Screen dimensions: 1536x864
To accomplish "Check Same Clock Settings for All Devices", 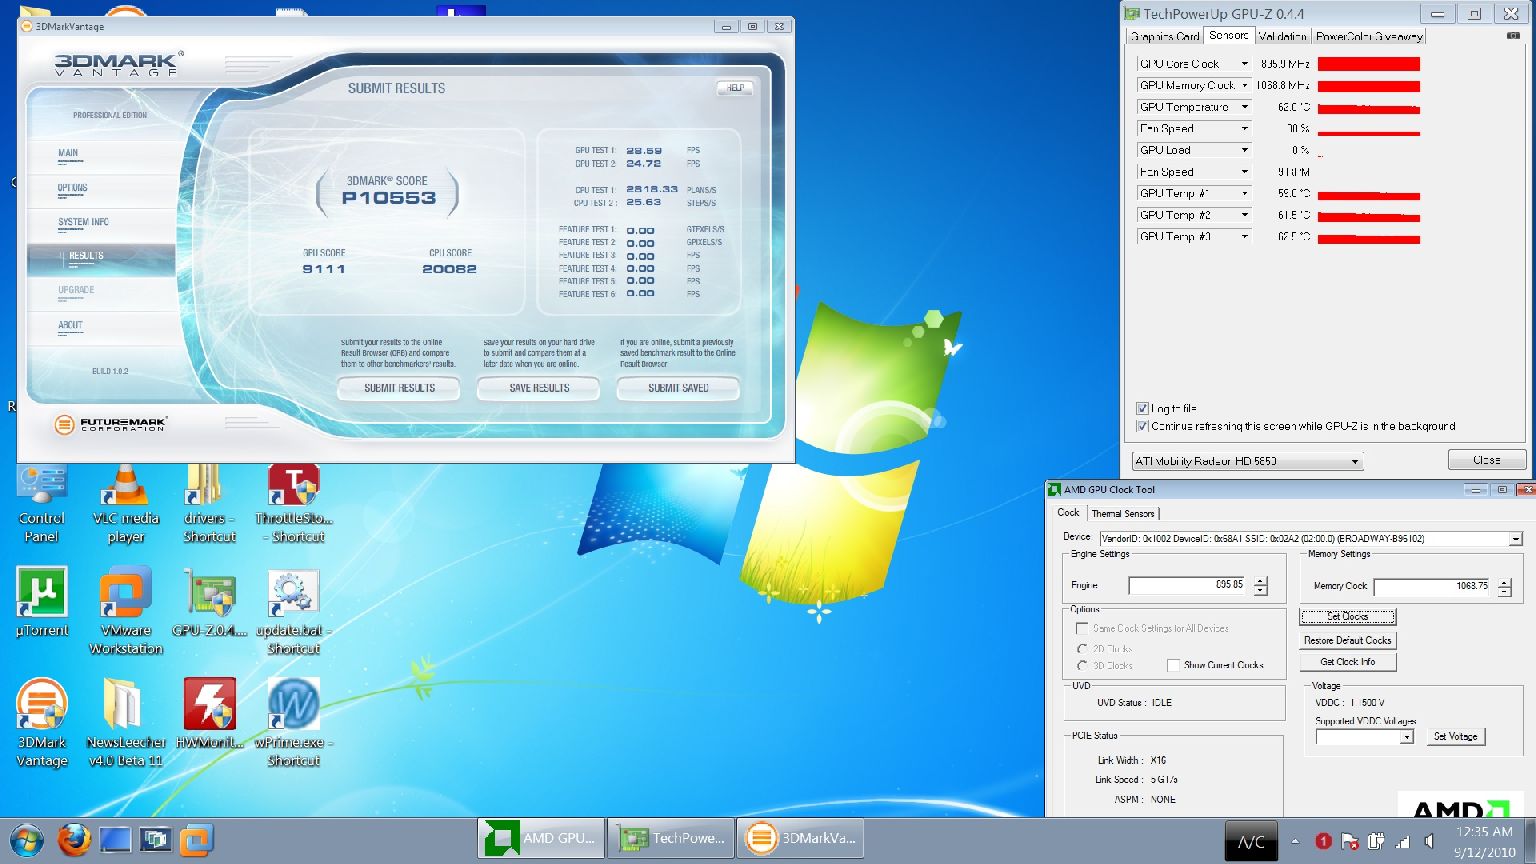I will click(1081, 628).
